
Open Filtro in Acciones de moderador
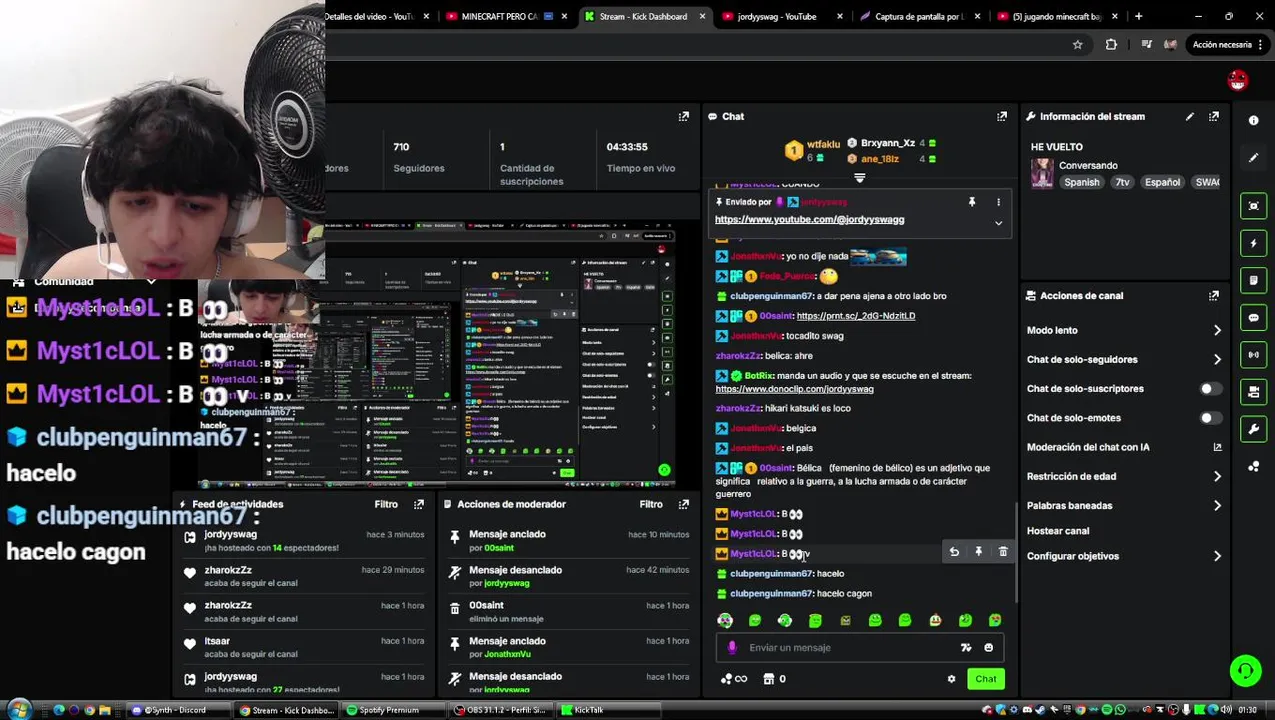tap(651, 504)
